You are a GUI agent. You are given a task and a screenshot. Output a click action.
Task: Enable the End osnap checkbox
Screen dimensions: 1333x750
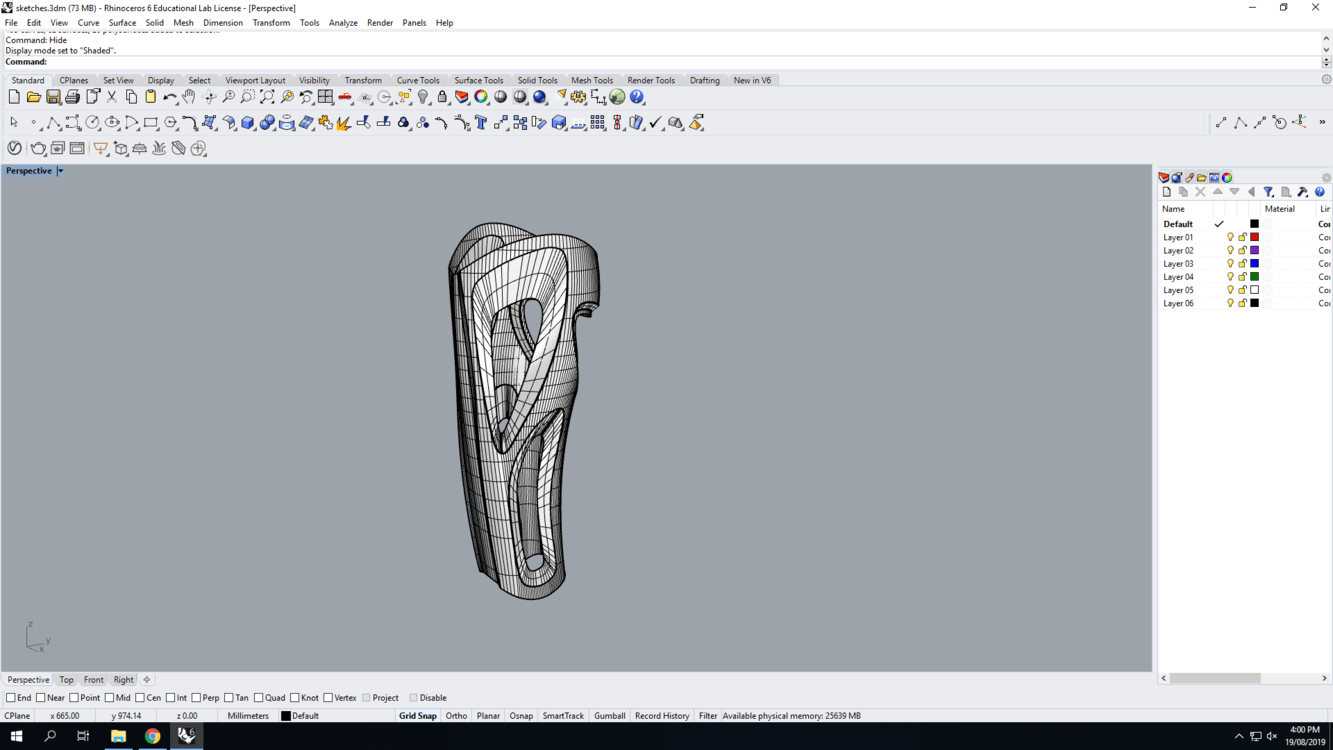[11, 698]
